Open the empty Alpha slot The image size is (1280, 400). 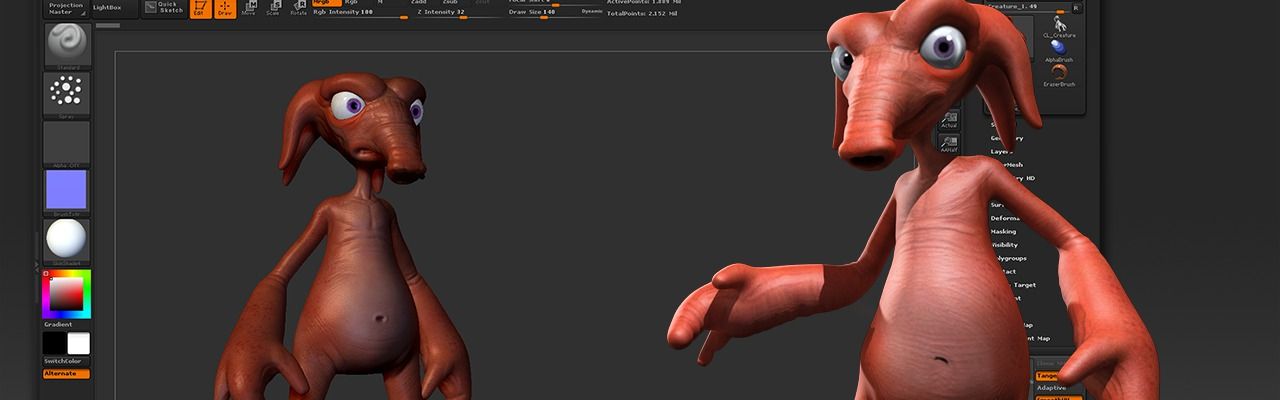point(67,144)
